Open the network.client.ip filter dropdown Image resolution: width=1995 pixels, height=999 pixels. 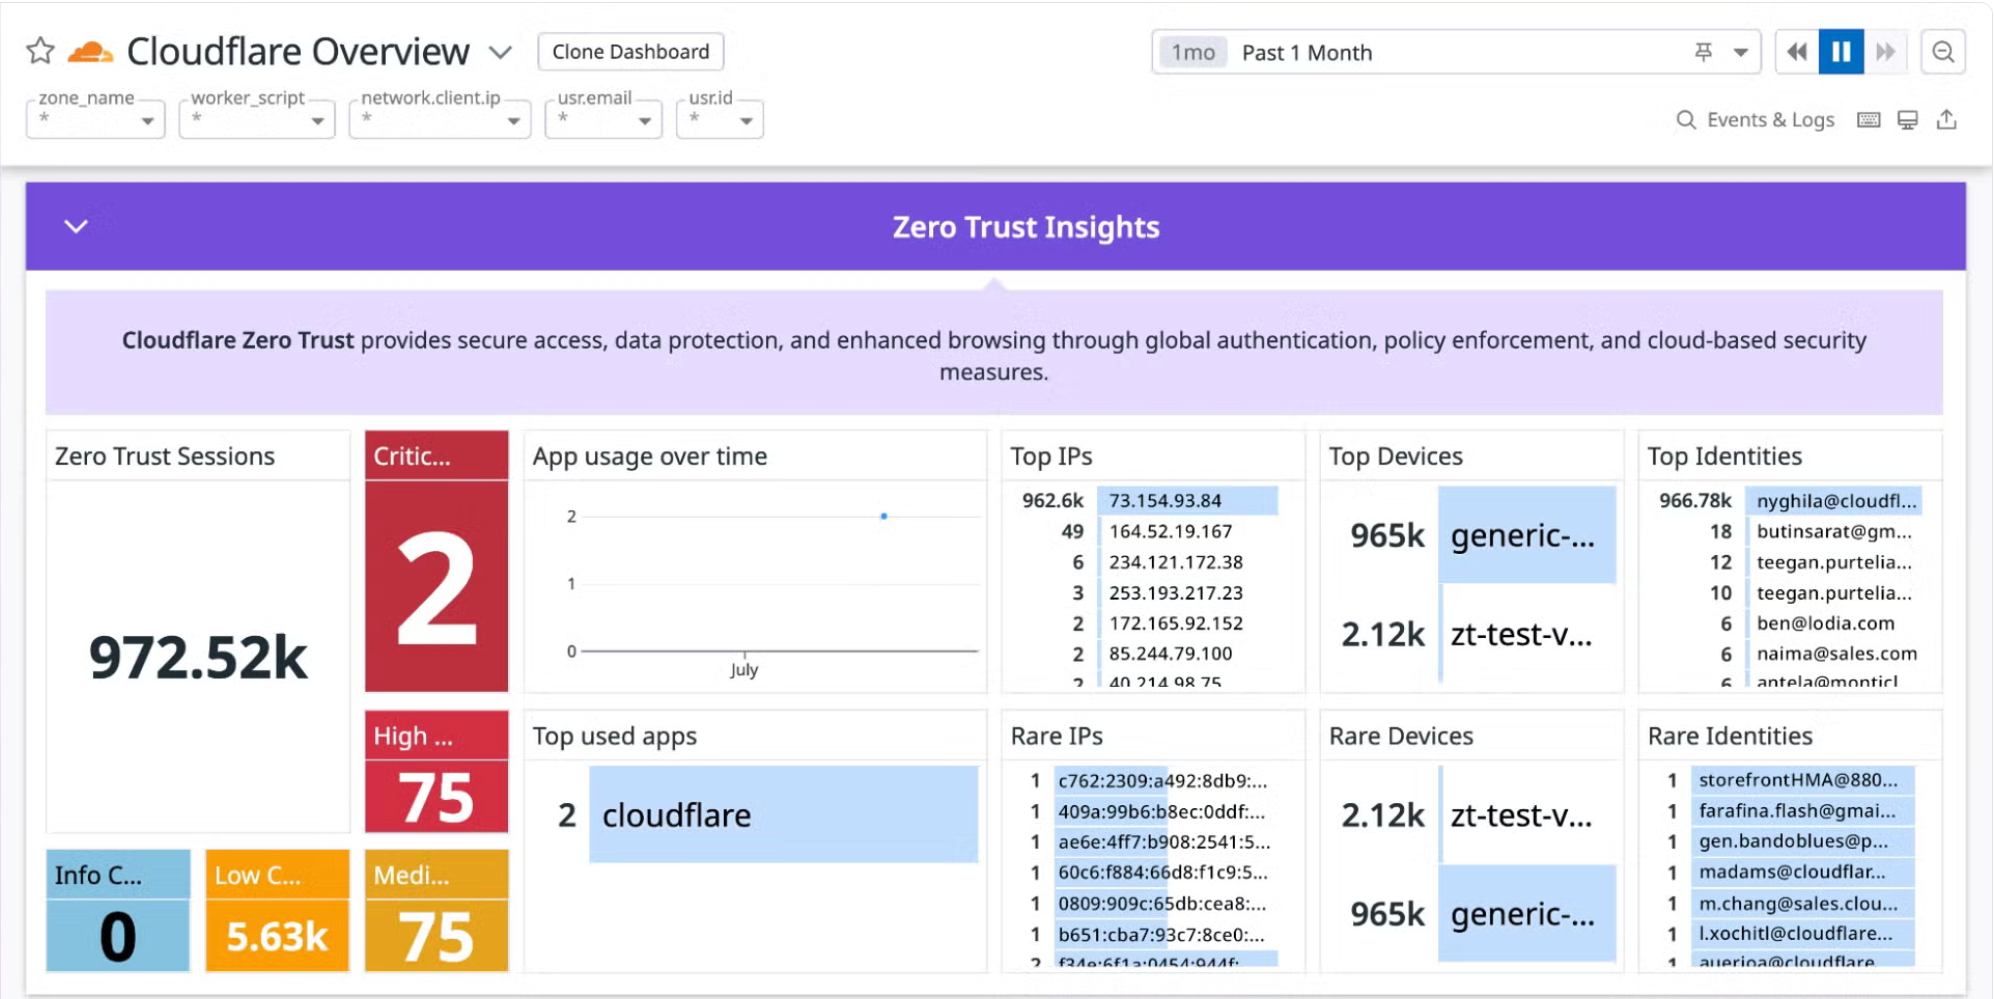(439, 119)
